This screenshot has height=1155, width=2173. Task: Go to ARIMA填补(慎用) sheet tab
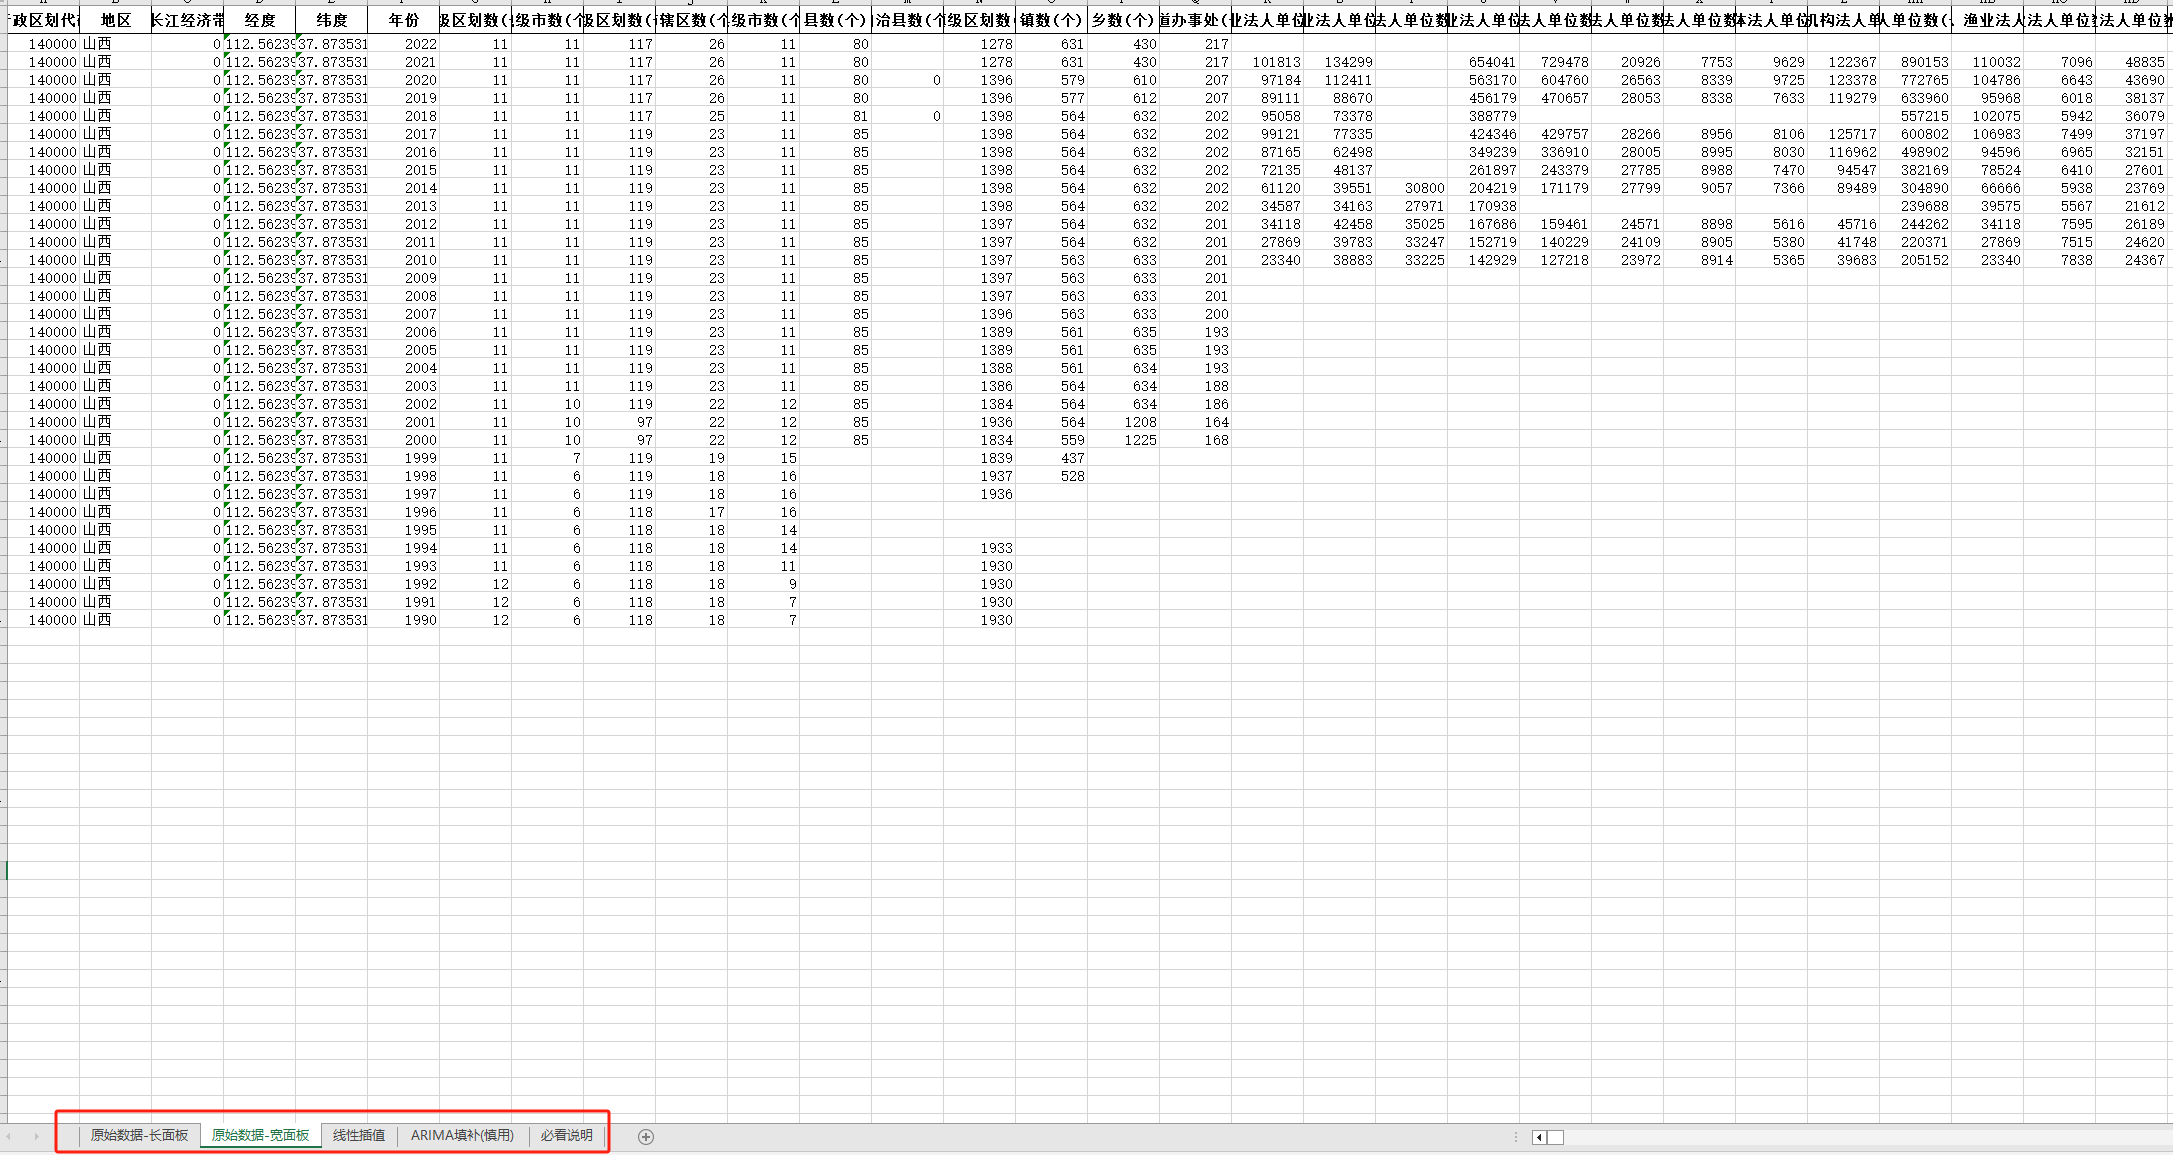[462, 1136]
